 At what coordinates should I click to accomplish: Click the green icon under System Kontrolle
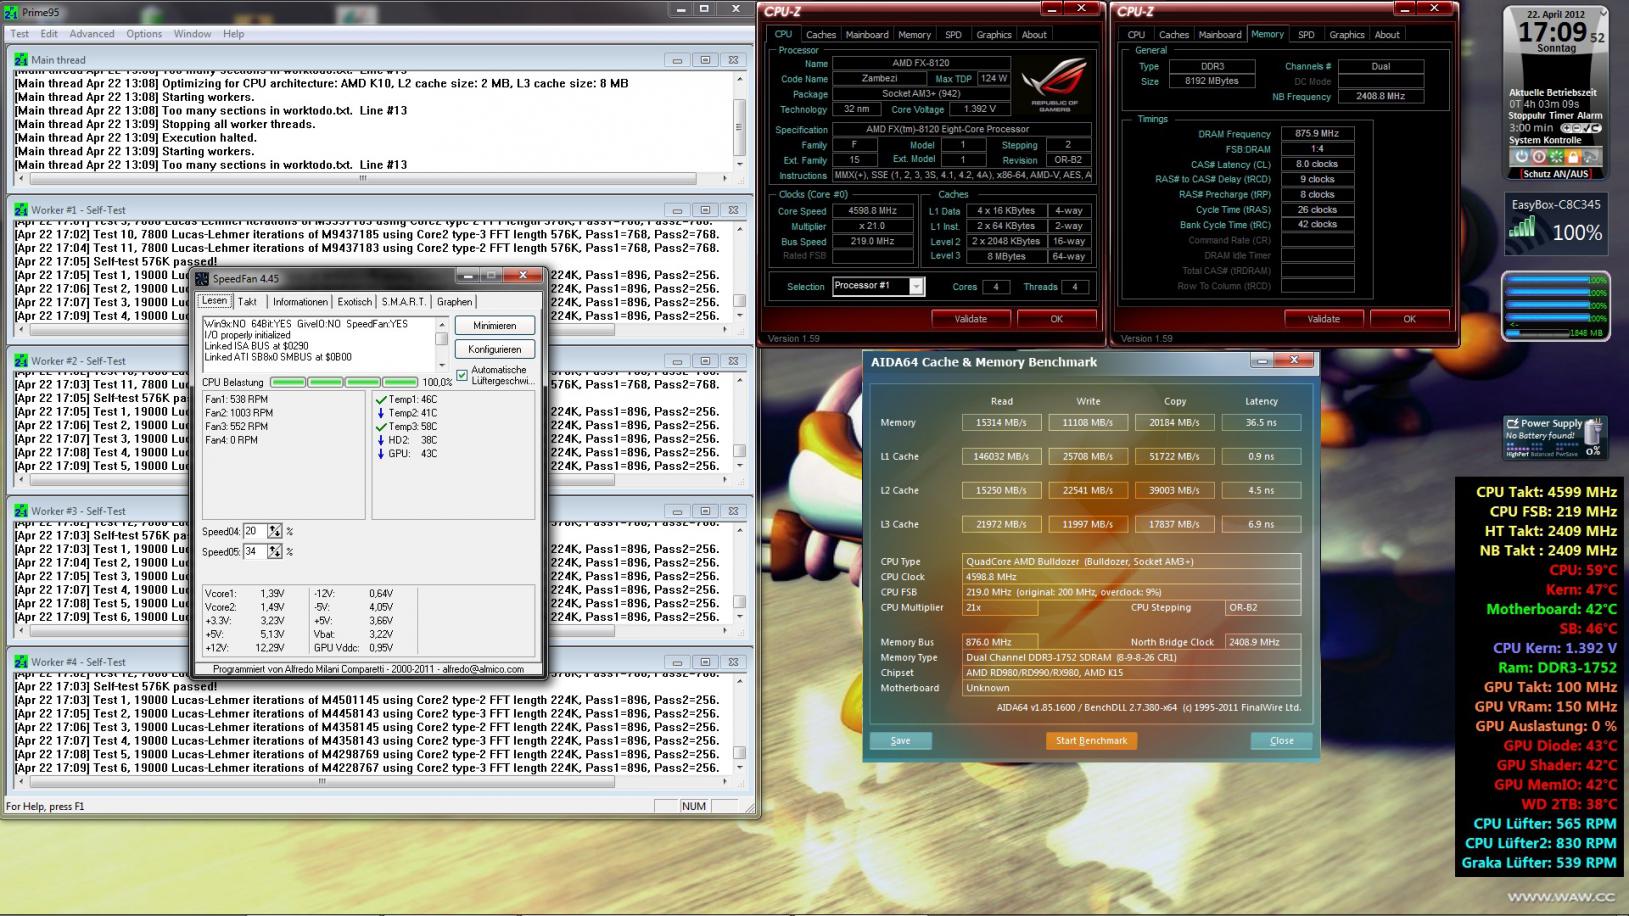coord(1555,157)
